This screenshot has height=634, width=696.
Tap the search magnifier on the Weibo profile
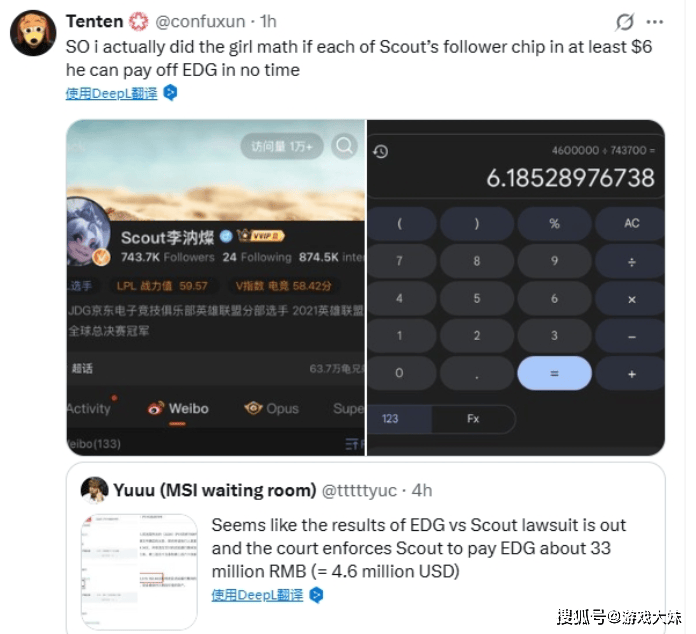click(x=344, y=145)
